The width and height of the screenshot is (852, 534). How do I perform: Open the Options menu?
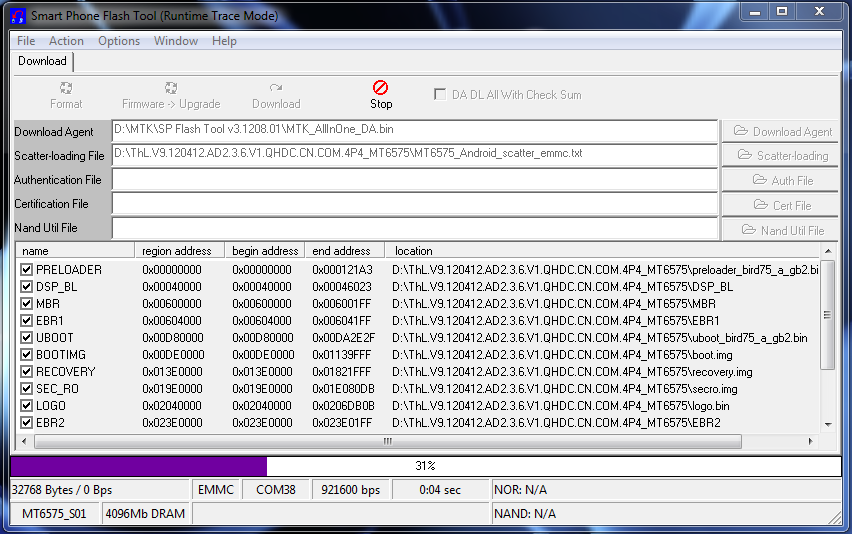(x=119, y=41)
